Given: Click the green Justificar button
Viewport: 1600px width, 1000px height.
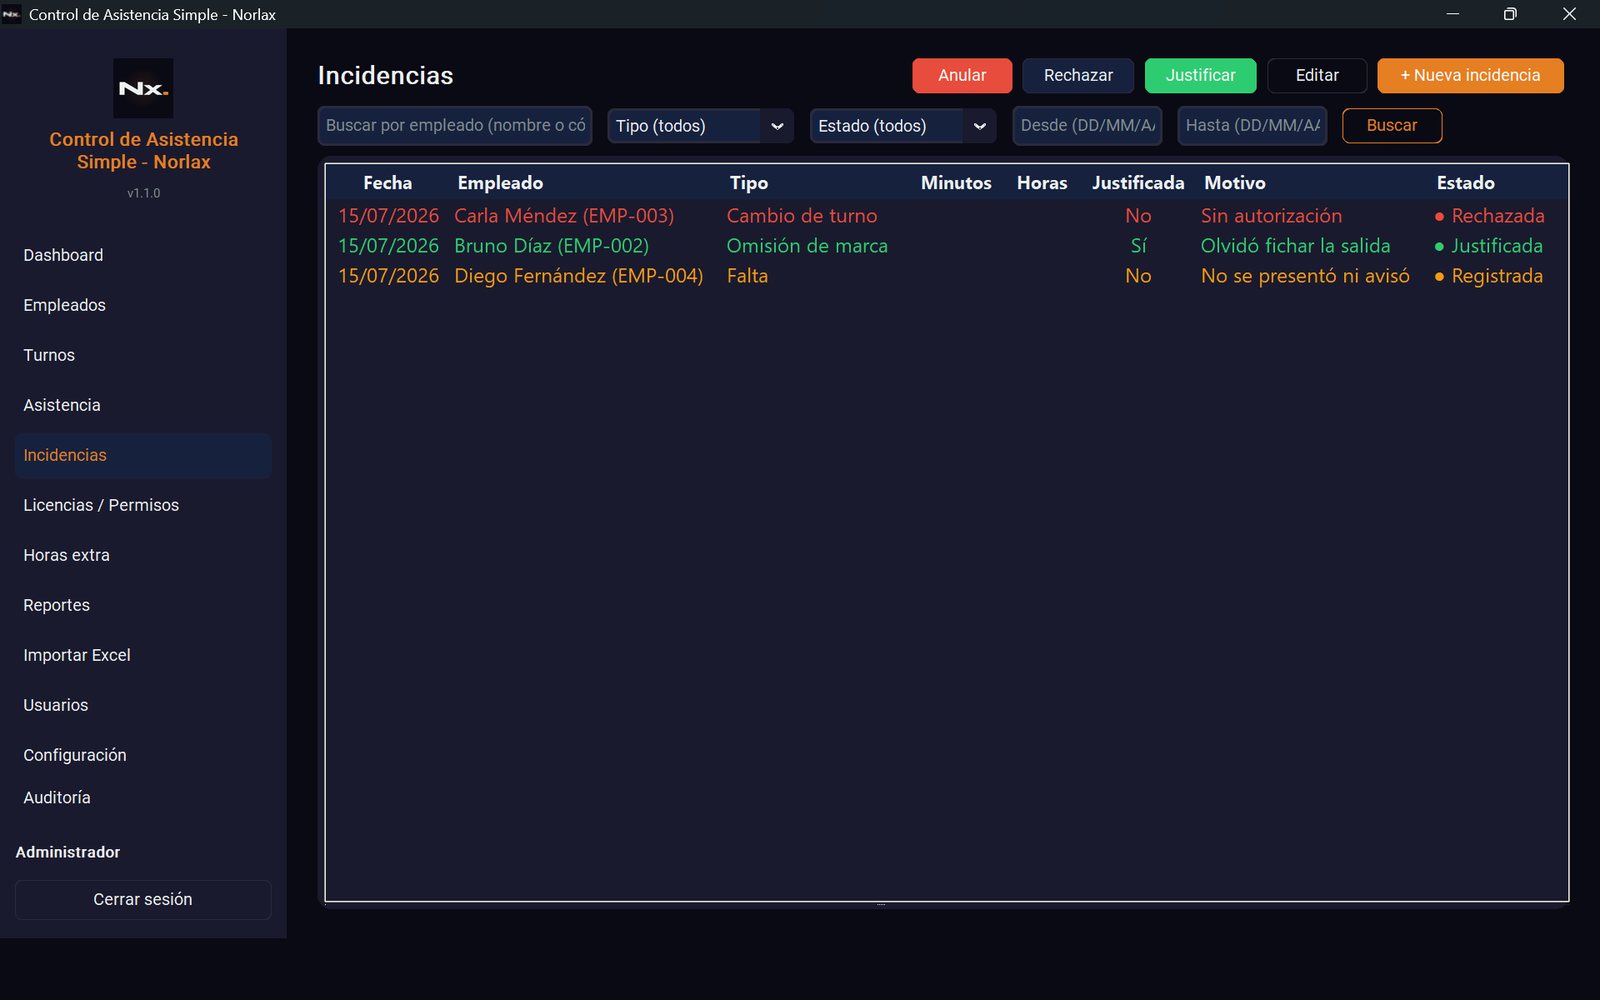Looking at the screenshot, I should coord(1200,76).
